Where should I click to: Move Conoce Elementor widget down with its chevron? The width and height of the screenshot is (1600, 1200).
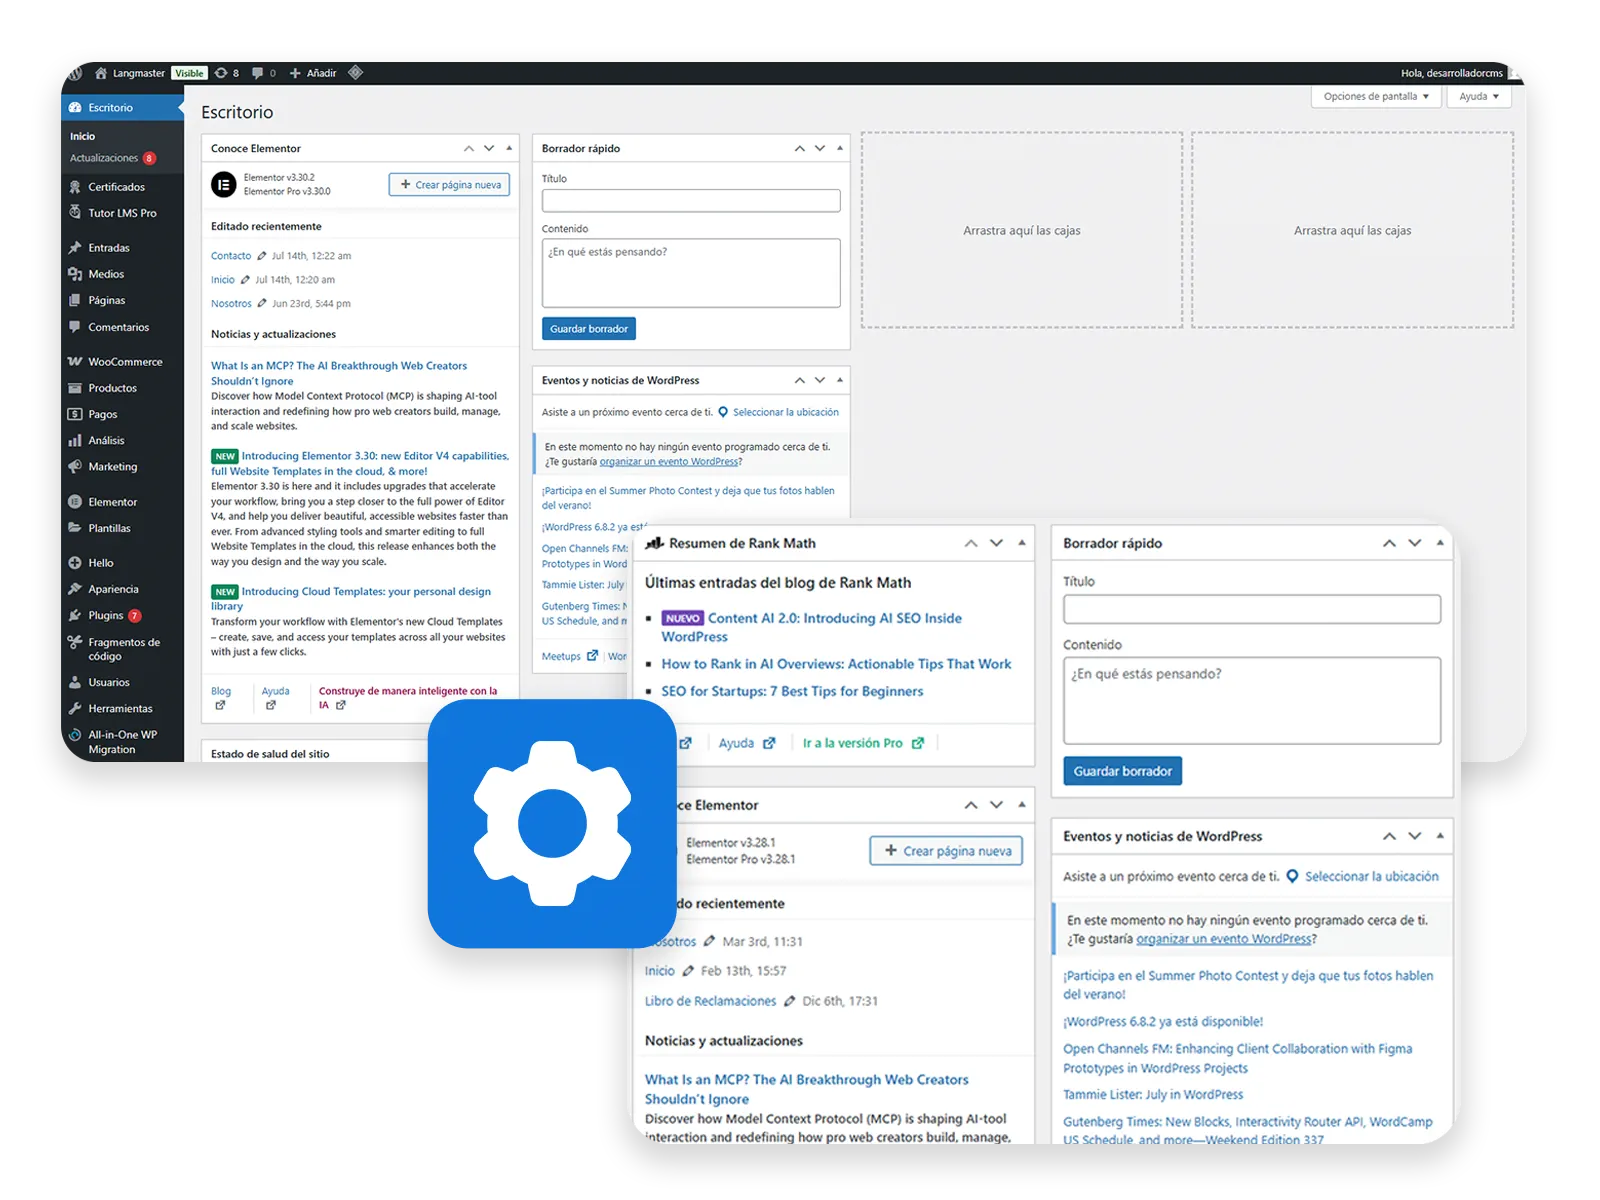[x=489, y=148]
